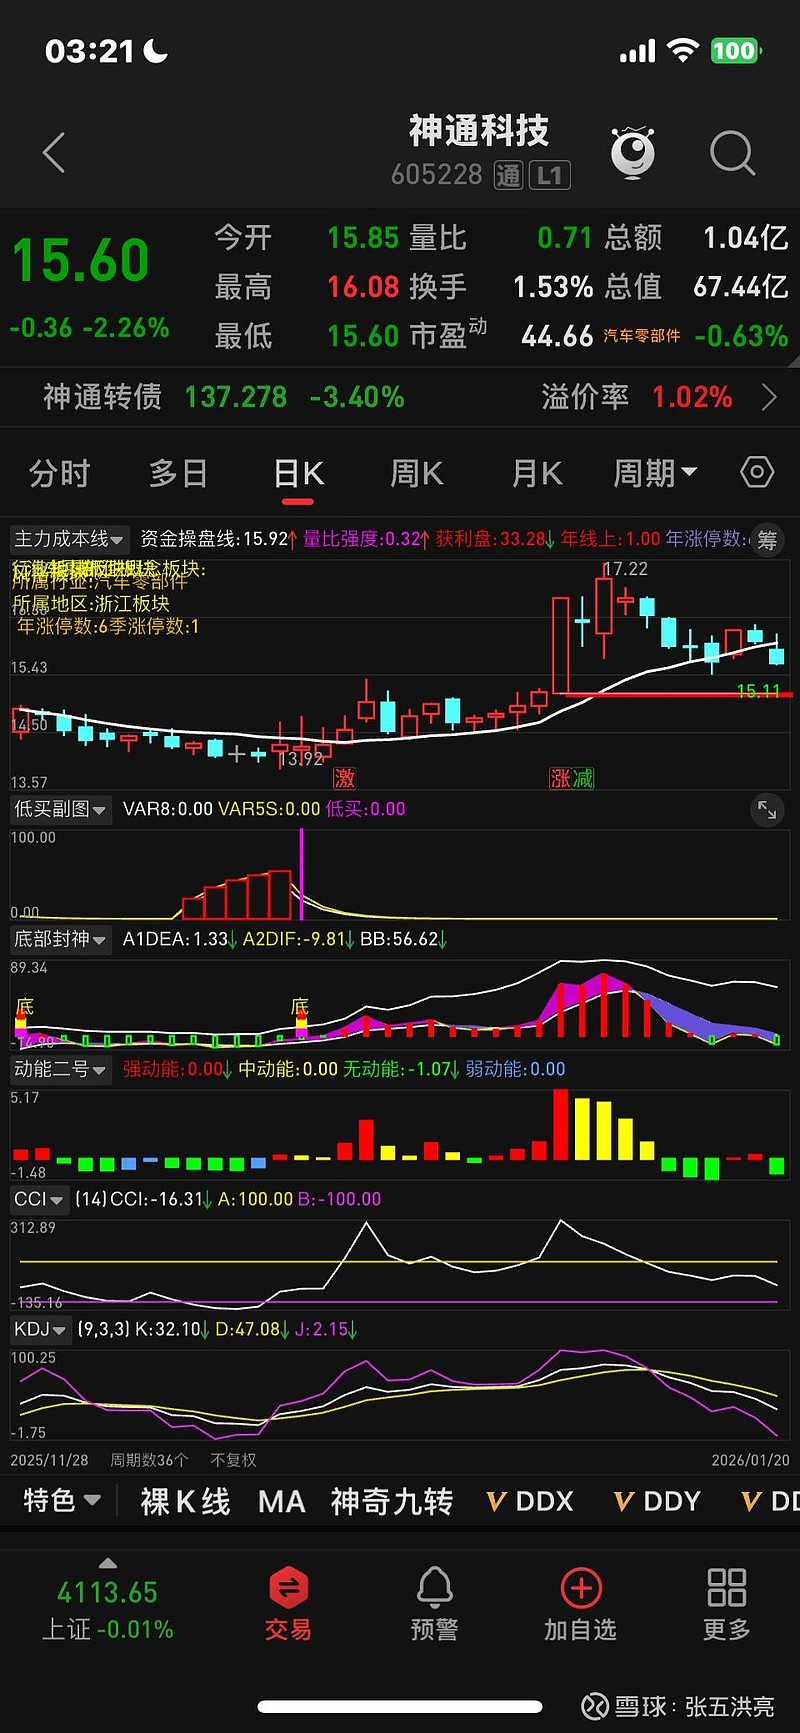Open 特色 indicators dropdown

62,1501
